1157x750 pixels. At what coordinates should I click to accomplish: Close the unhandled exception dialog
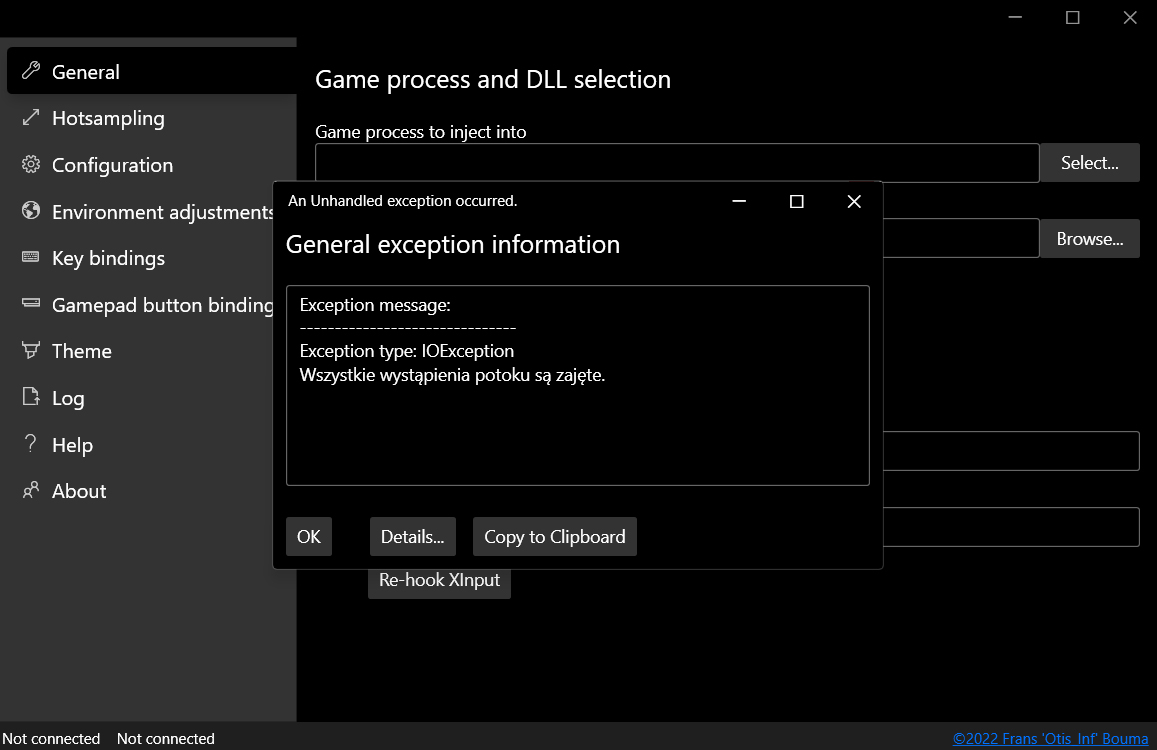pyautogui.click(x=854, y=202)
